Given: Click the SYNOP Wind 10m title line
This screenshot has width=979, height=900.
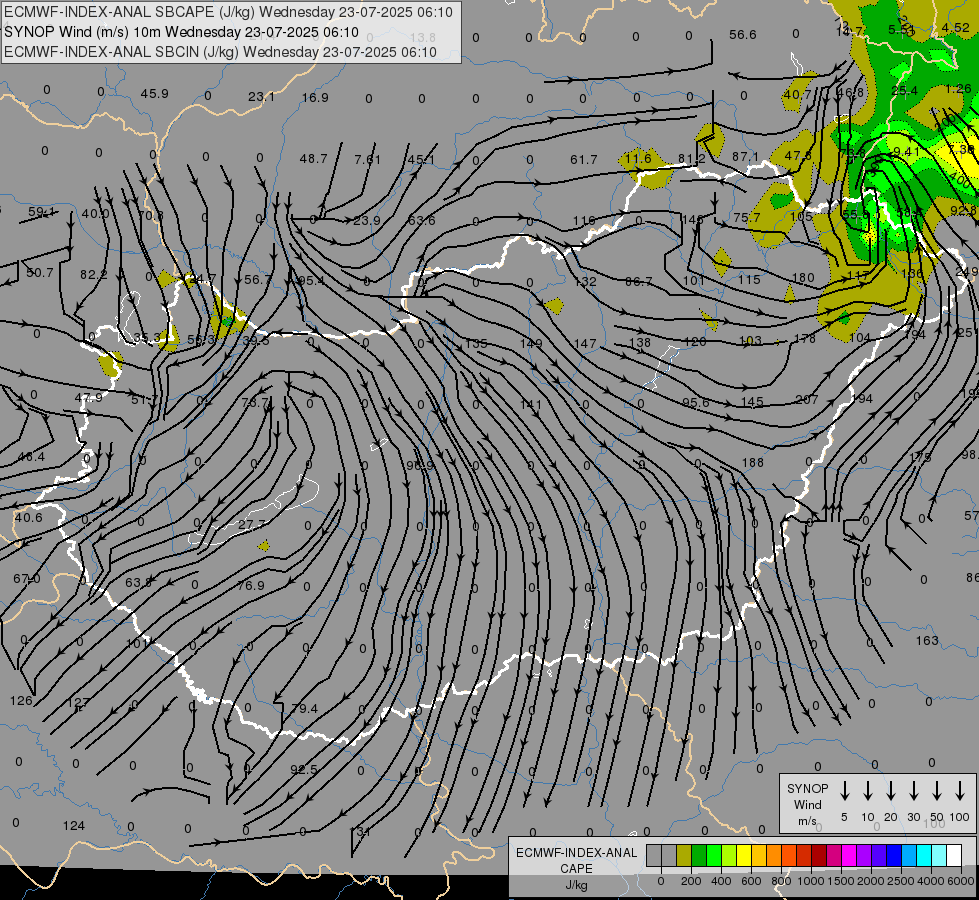Looking at the screenshot, I should click(181, 32).
